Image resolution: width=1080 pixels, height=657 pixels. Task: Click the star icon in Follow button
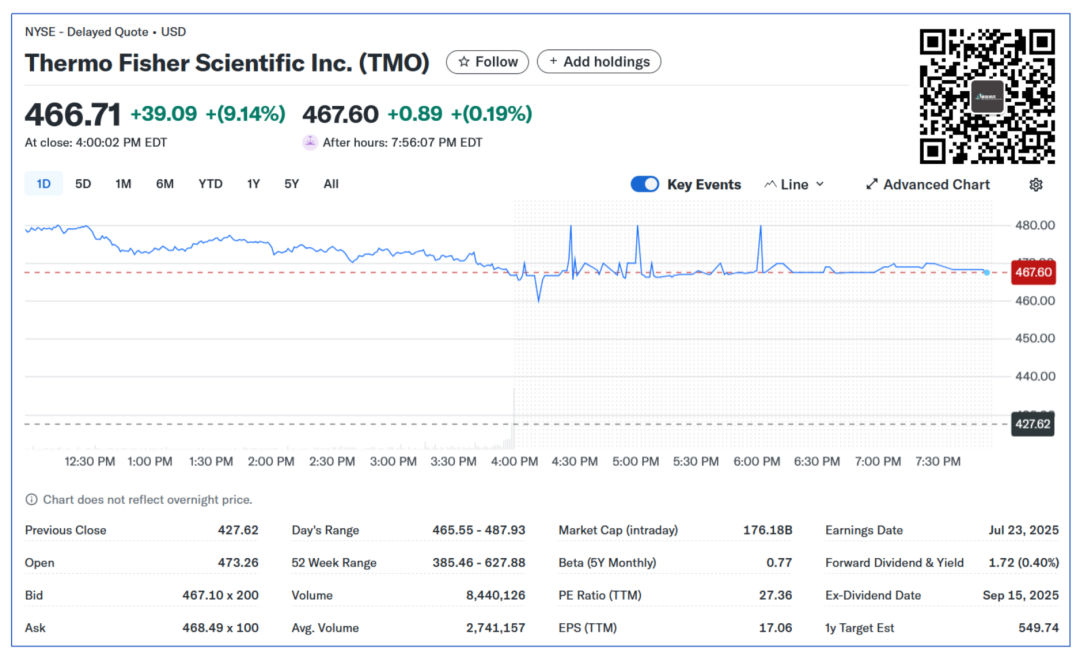464,62
